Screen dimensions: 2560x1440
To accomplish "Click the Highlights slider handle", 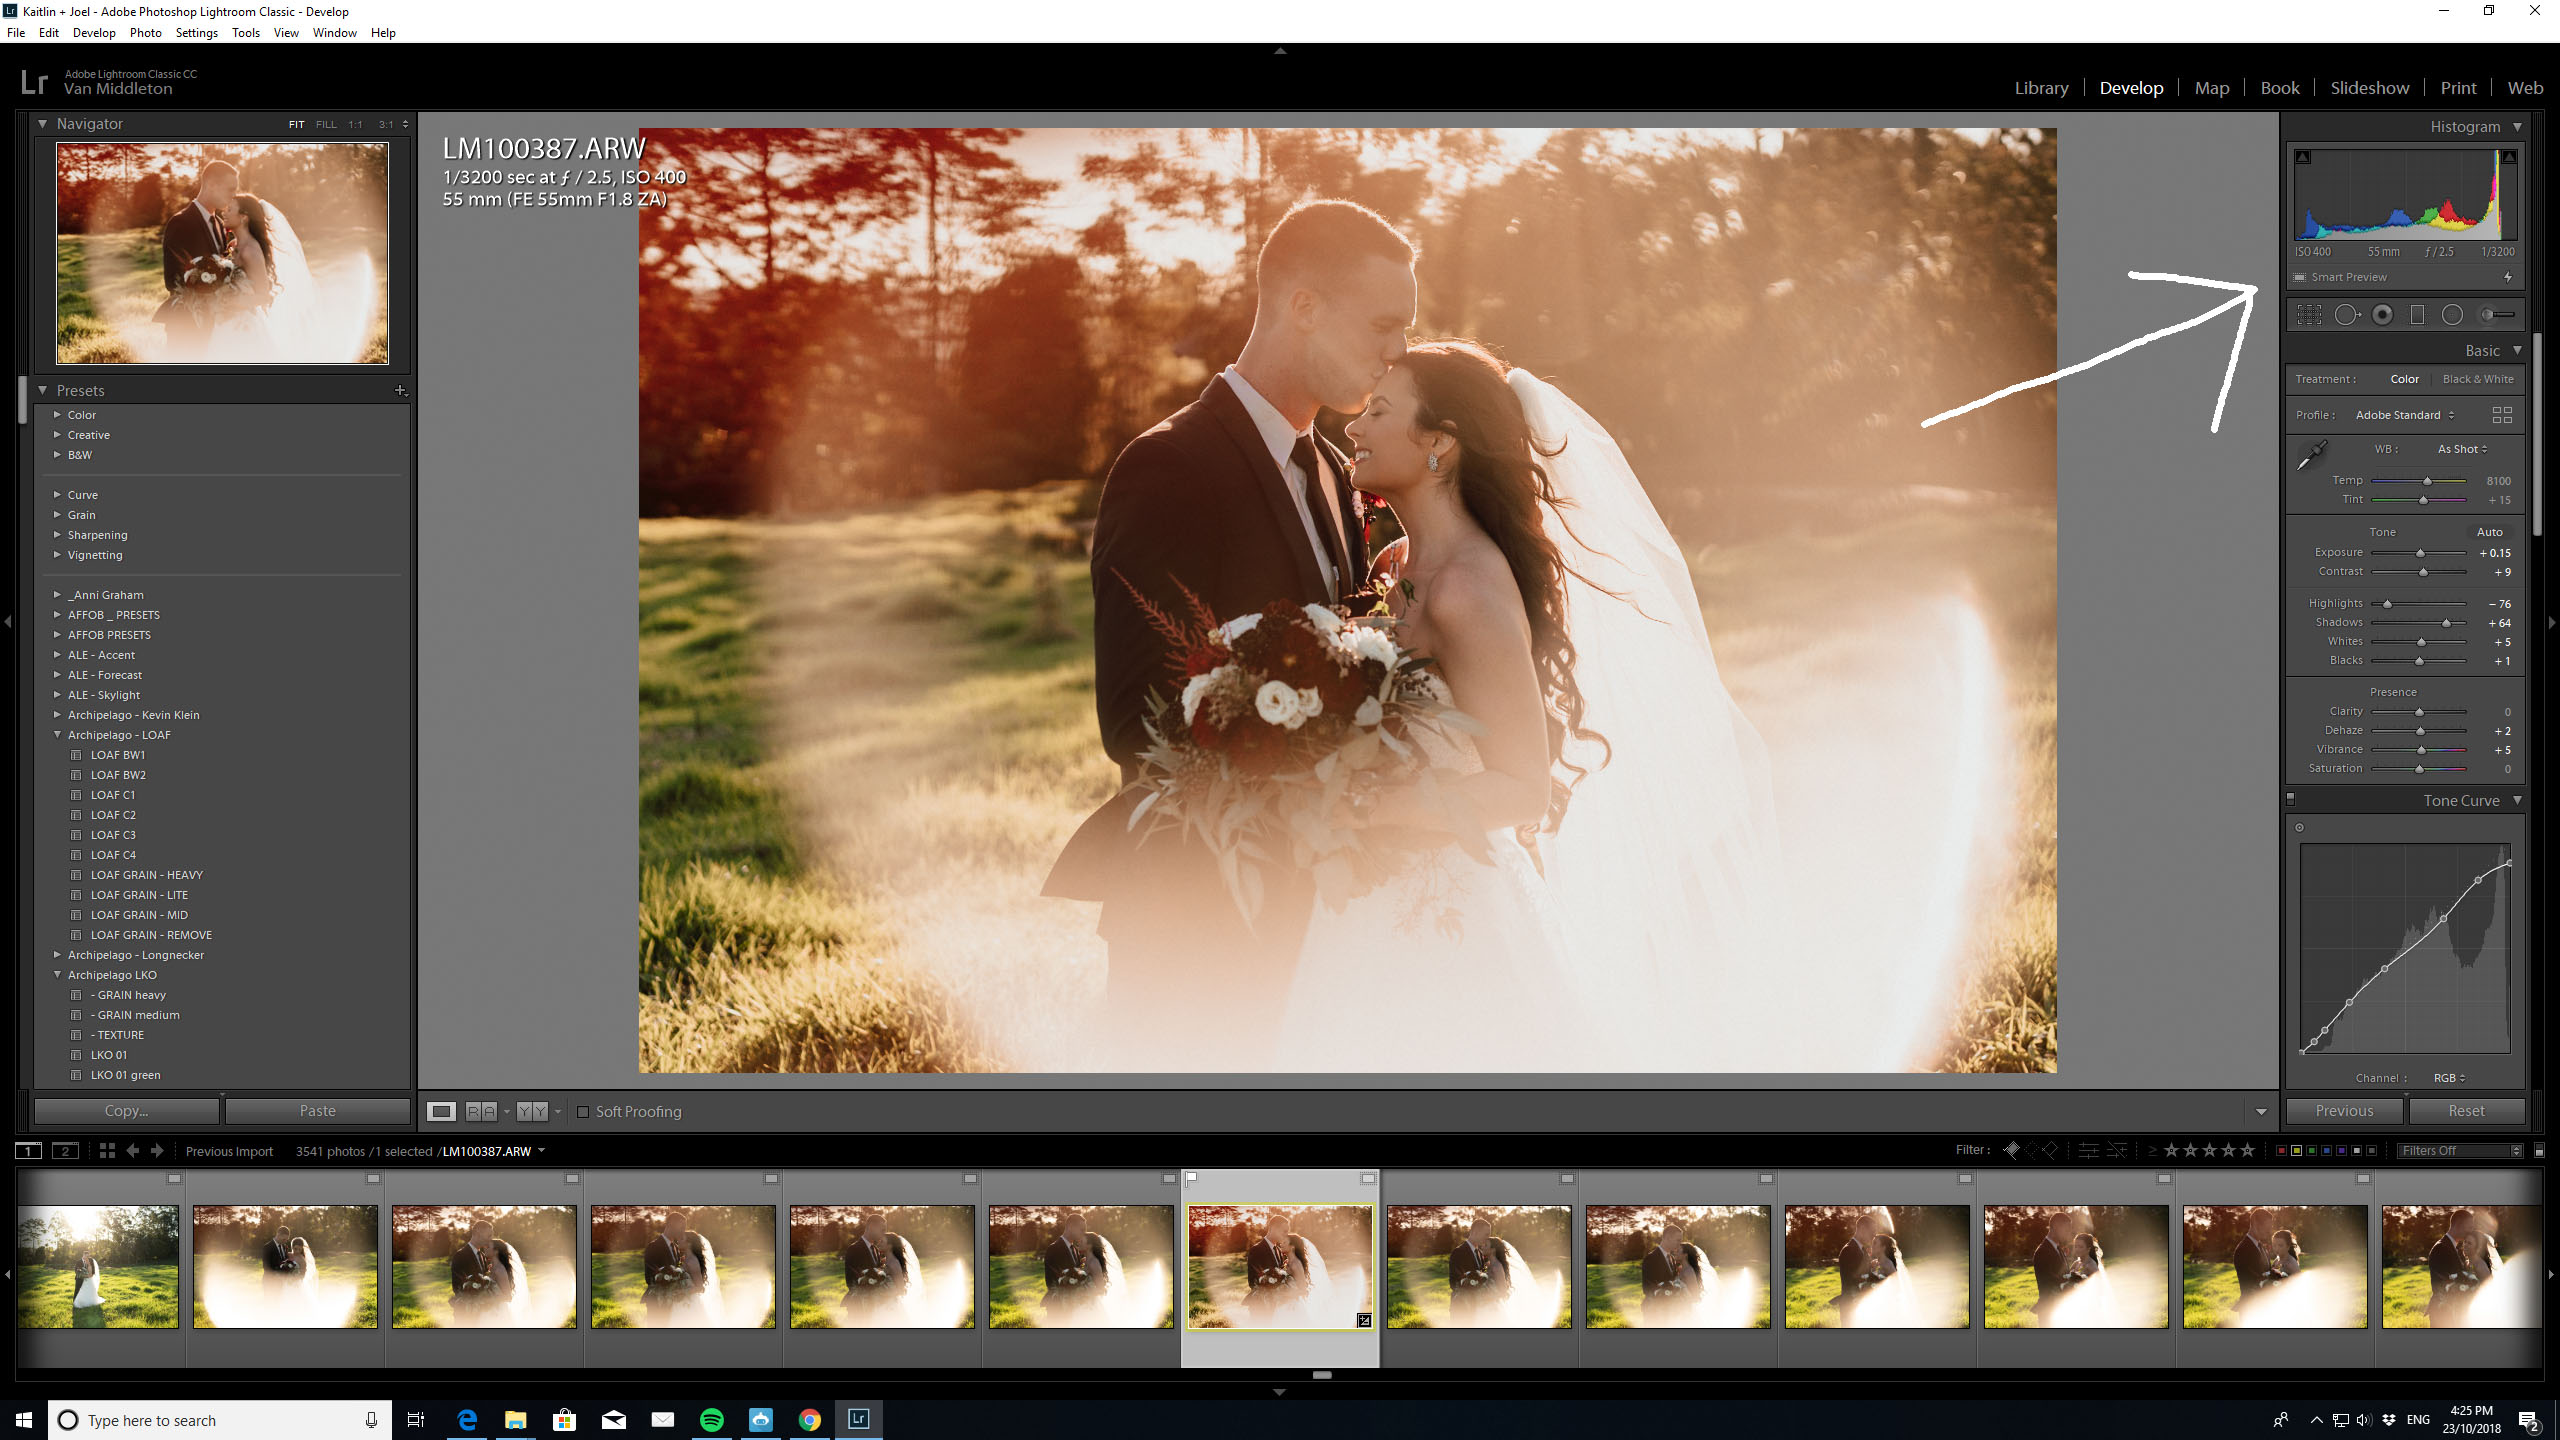I will point(2387,604).
